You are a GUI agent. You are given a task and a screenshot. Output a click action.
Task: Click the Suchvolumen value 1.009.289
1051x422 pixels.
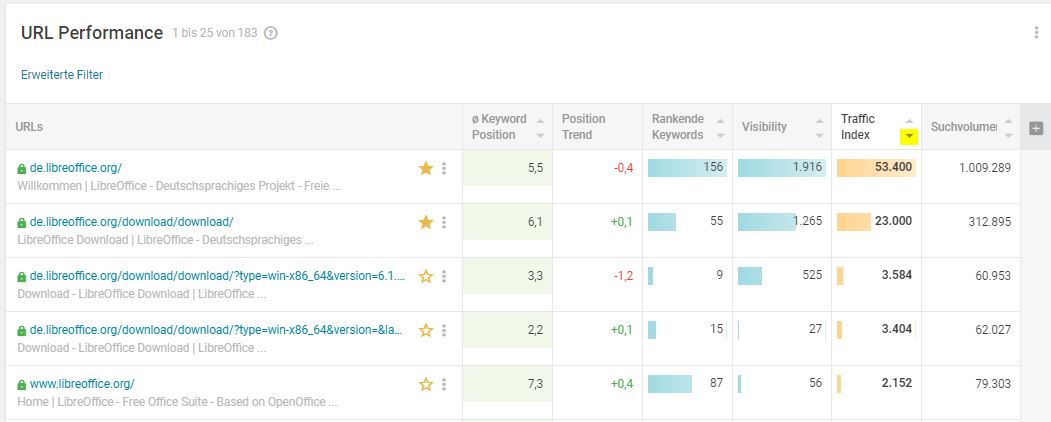click(985, 167)
